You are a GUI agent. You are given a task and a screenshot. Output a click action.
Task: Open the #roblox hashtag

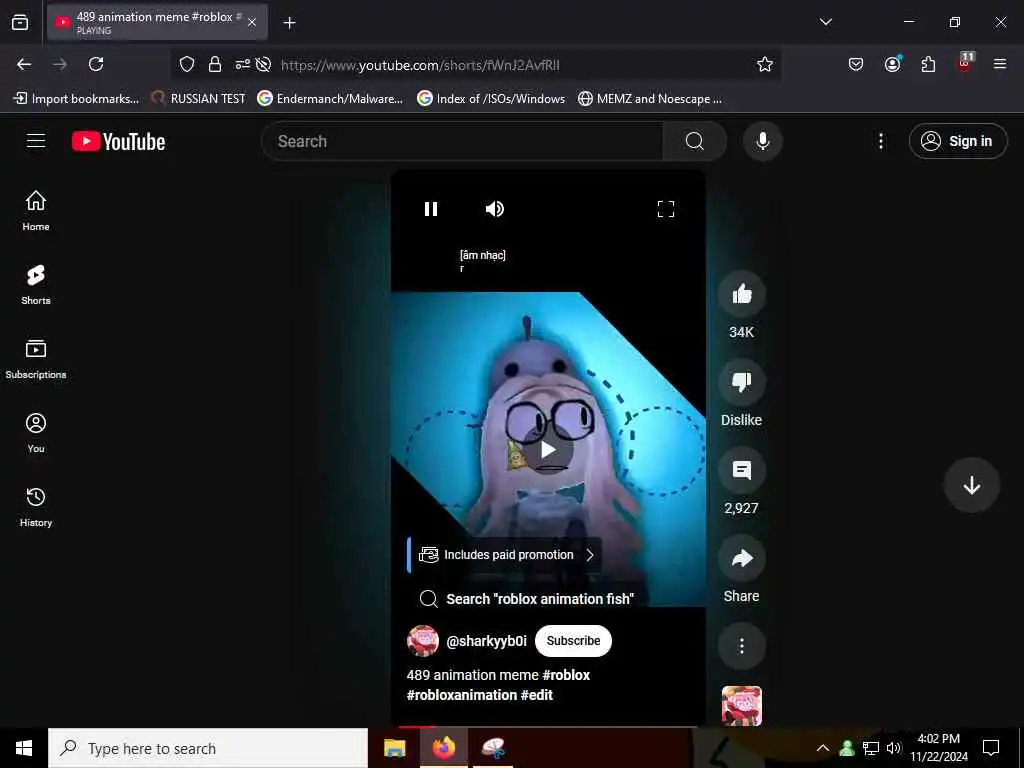pos(566,675)
